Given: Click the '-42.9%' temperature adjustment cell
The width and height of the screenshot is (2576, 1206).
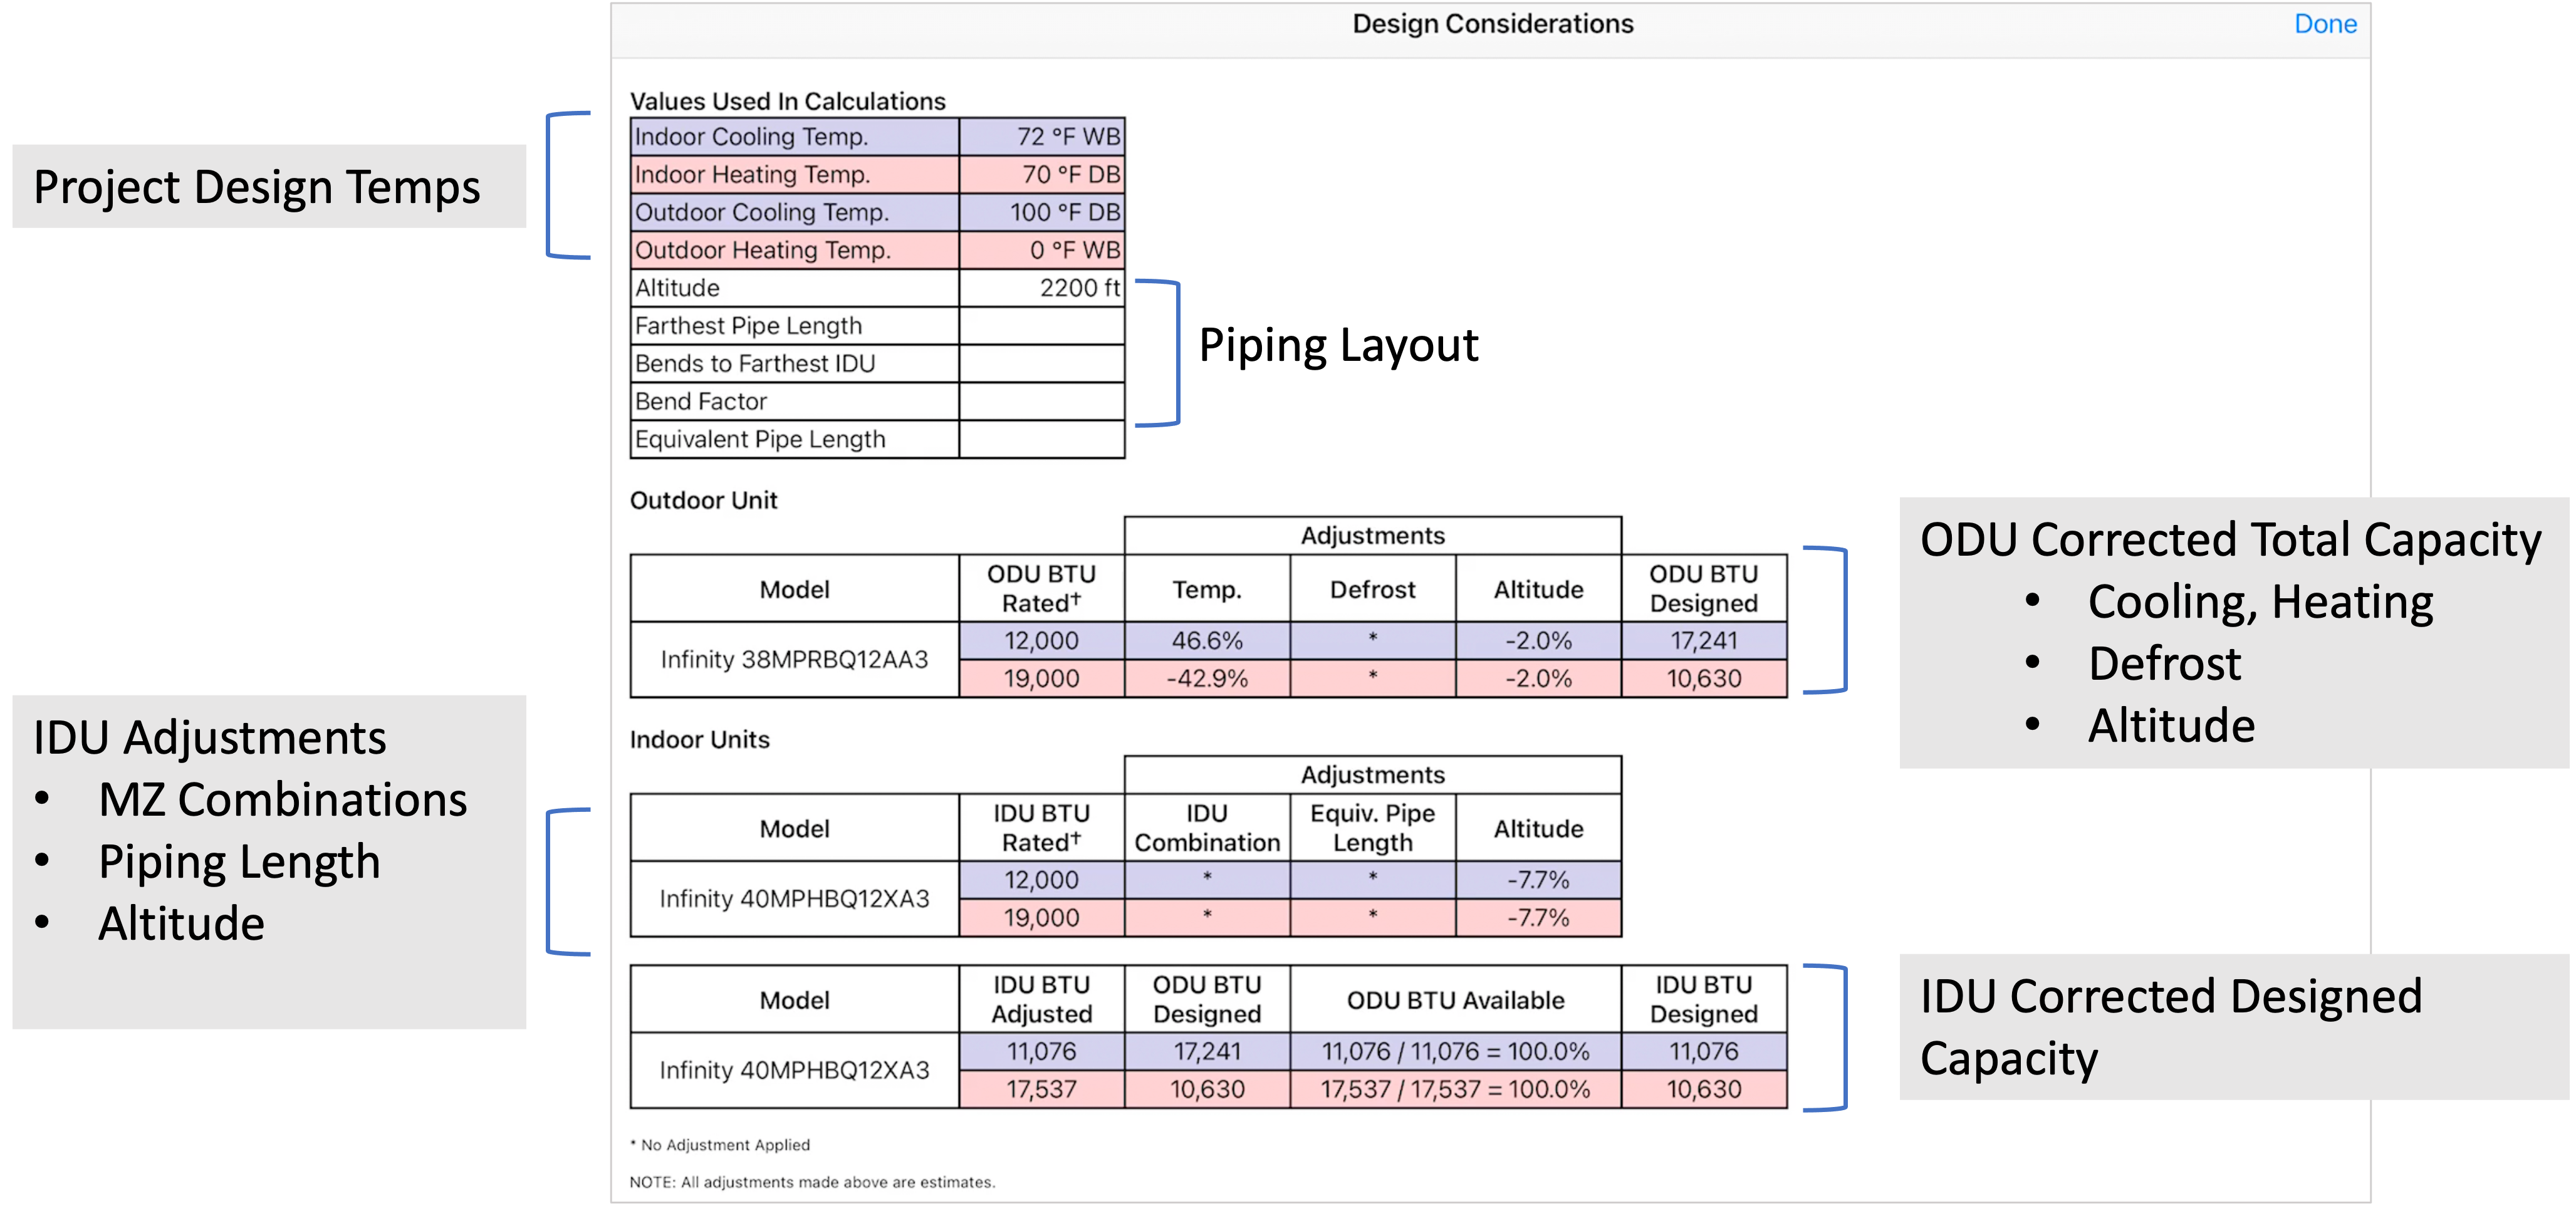Looking at the screenshot, I should tap(1207, 679).
